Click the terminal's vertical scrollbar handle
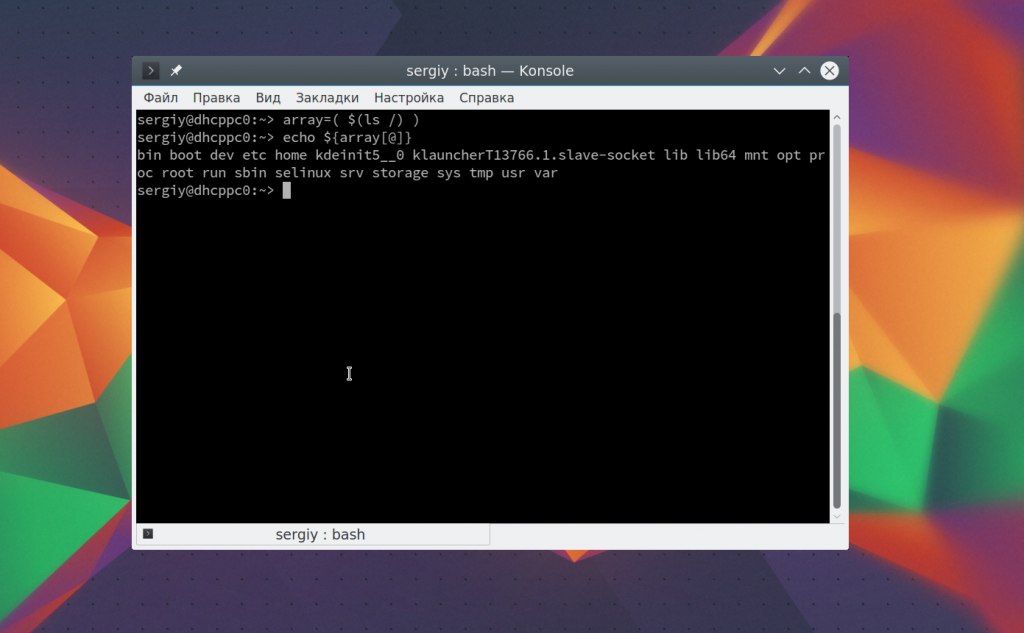This screenshot has height=633, width=1024. (838, 410)
